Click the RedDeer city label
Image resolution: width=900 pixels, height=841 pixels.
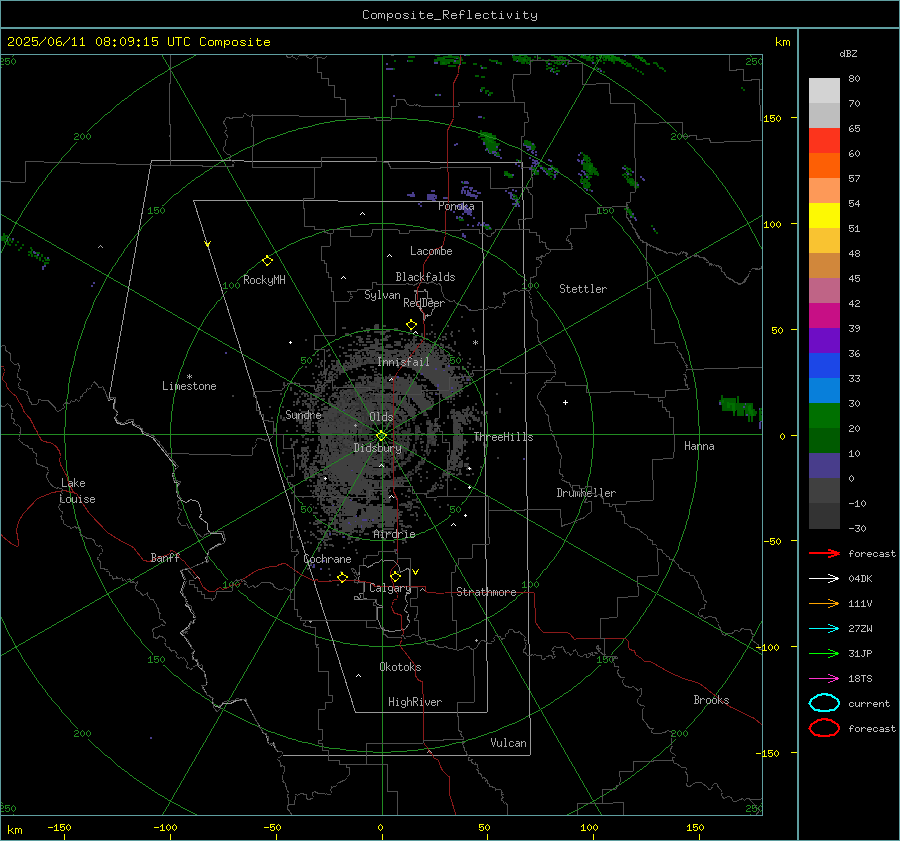point(424,303)
